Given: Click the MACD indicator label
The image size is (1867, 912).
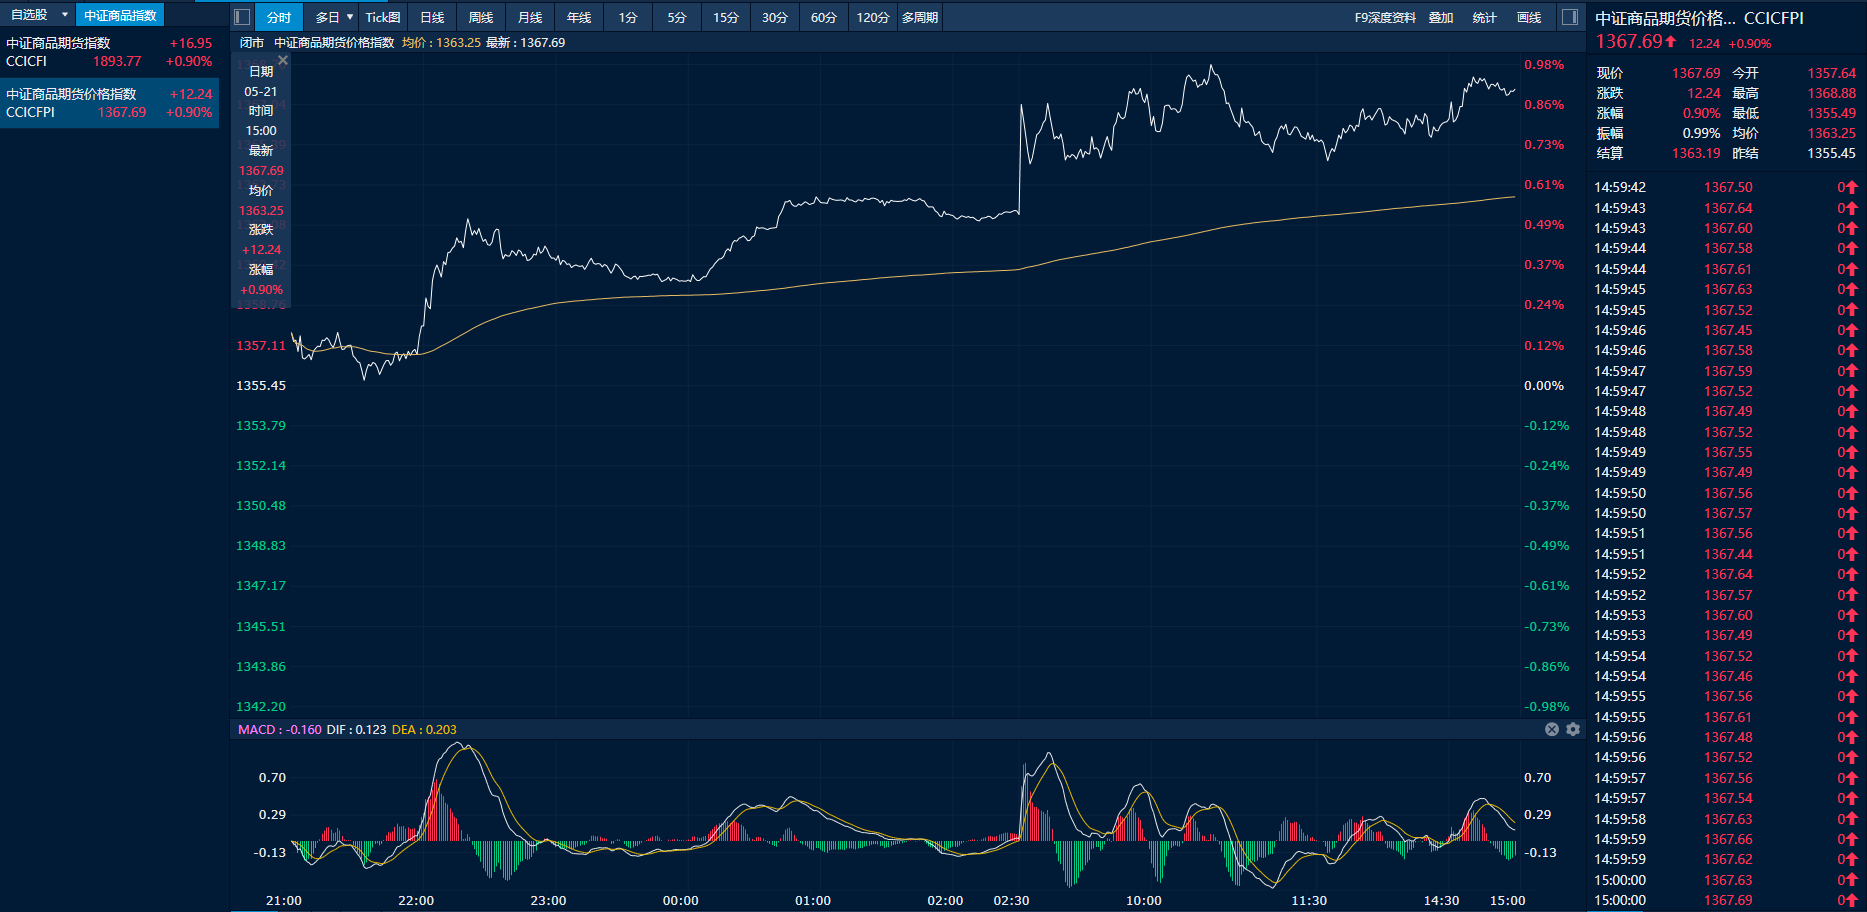Looking at the screenshot, I should point(256,729).
